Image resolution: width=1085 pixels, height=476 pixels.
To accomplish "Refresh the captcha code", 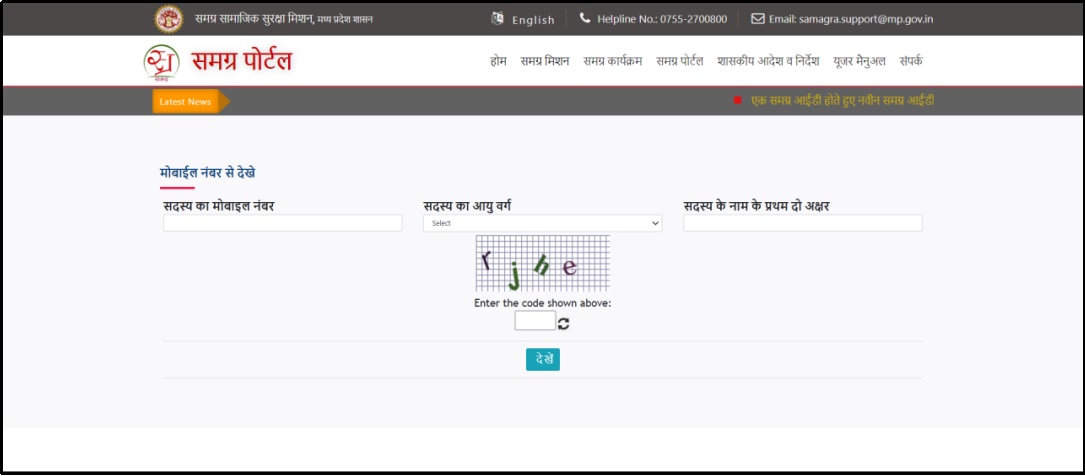I will point(564,323).
